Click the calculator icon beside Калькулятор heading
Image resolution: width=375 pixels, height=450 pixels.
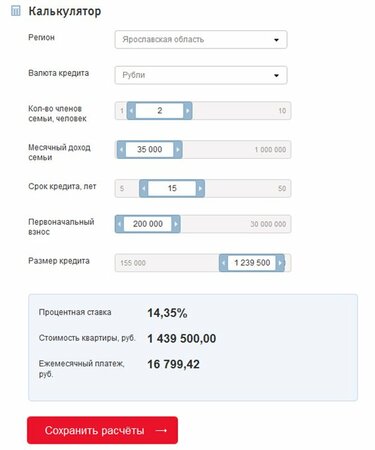(16, 11)
